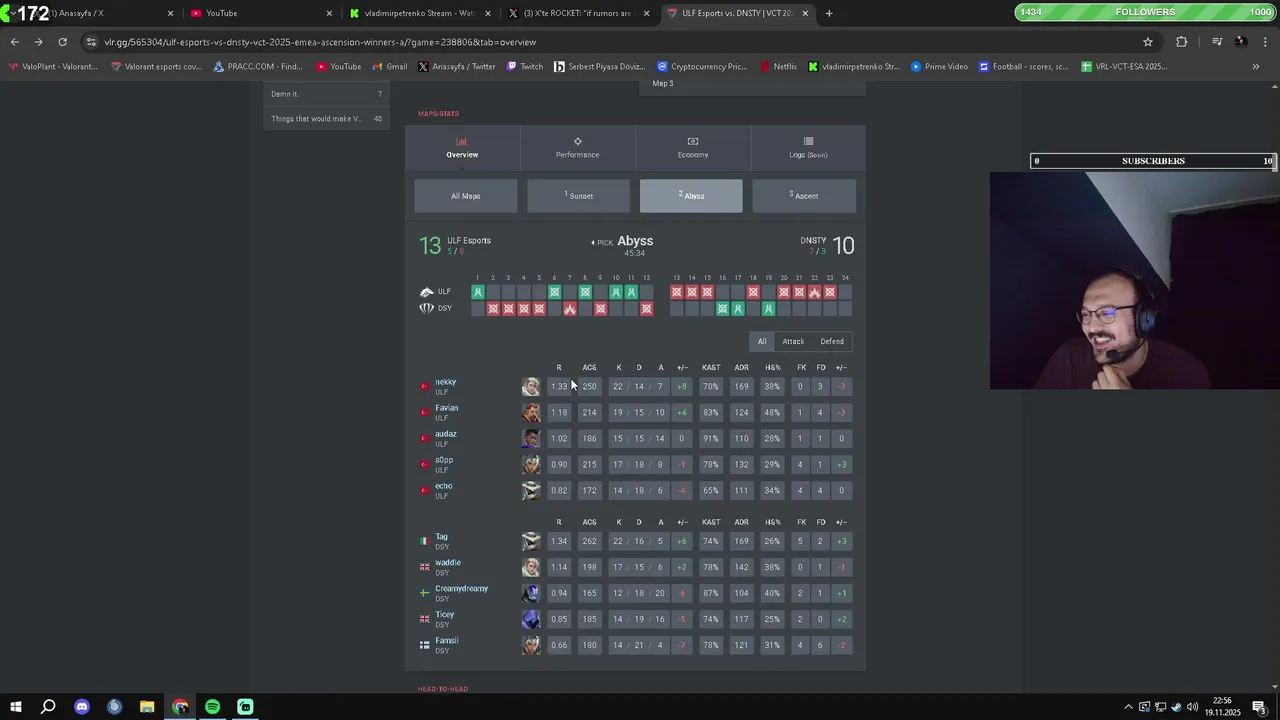Open the Gmail bookmark

(389, 67)
